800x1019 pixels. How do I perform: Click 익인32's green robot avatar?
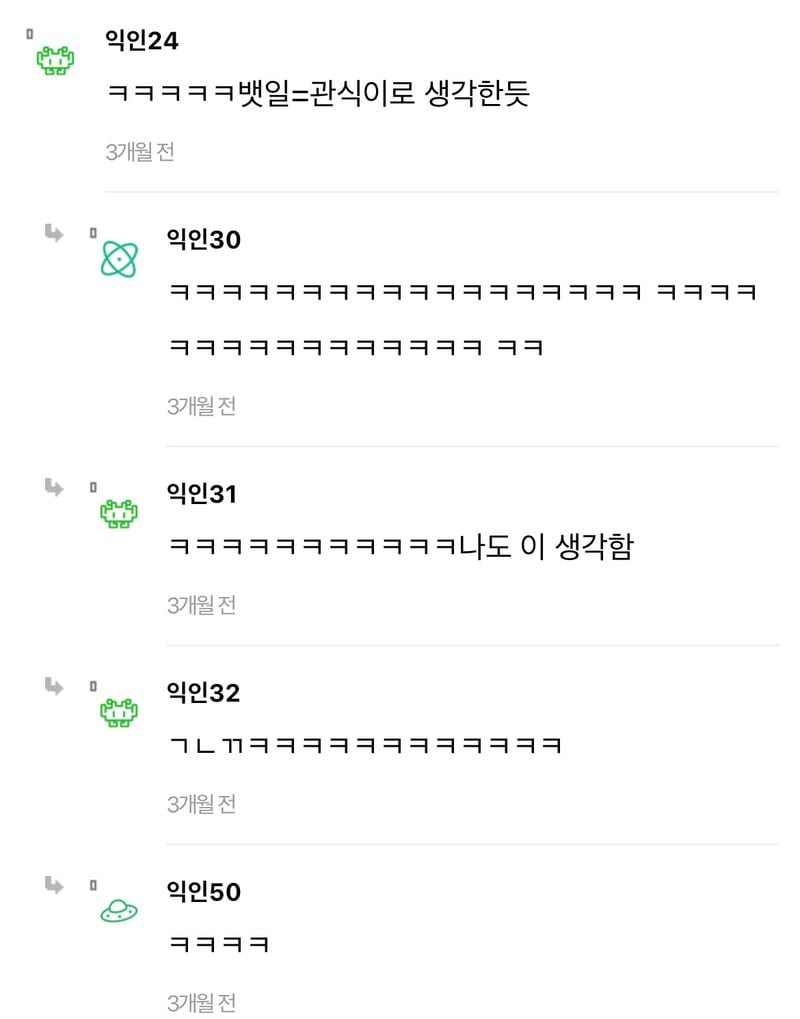(x=119, y=712)
